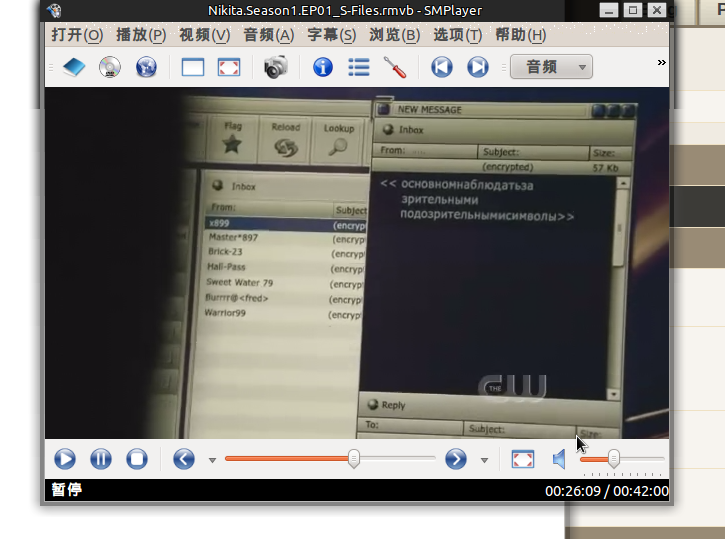Open forward step dropdown arrow
This screenshot has width=725, height=539.
484,460
